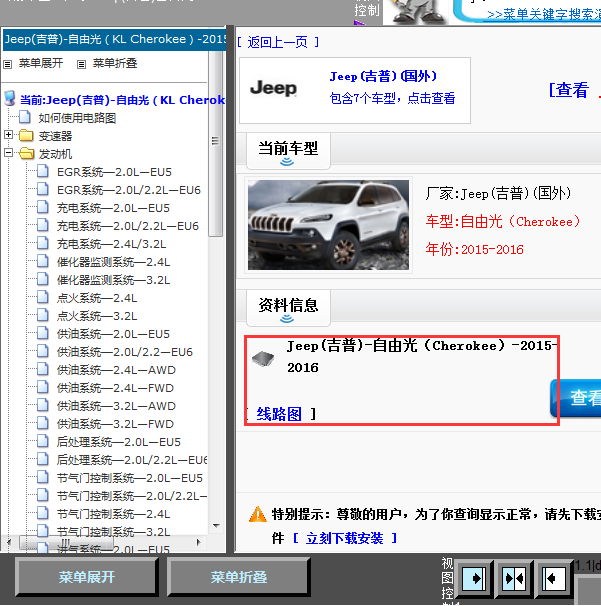
Task: Select 后处理系统—2.0L—EU5 entry
Action: (119, 442)
